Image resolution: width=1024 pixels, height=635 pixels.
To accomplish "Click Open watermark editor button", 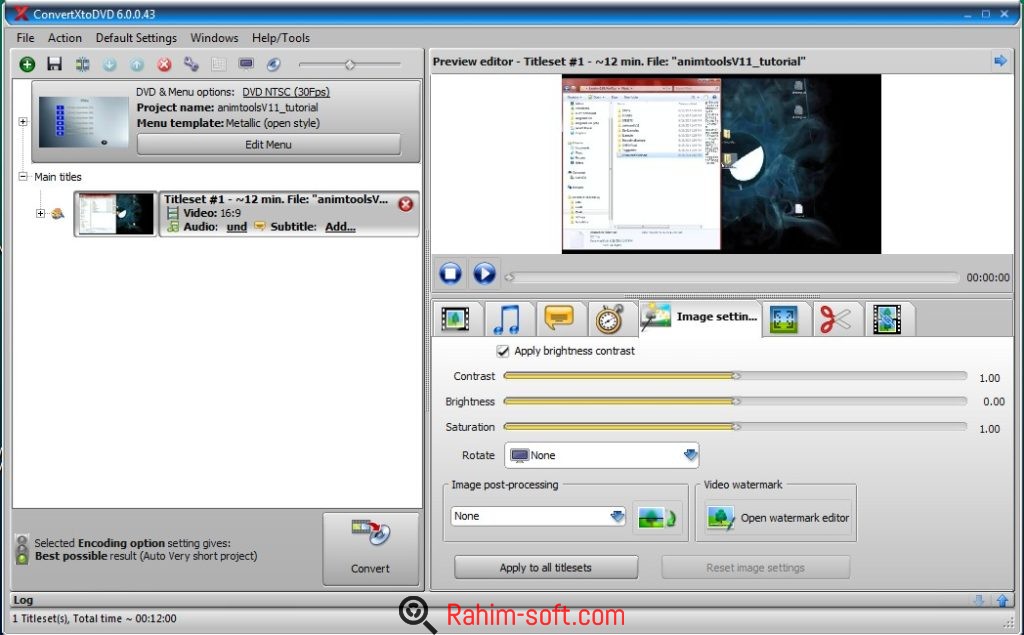I will click(x=777, y=518).
